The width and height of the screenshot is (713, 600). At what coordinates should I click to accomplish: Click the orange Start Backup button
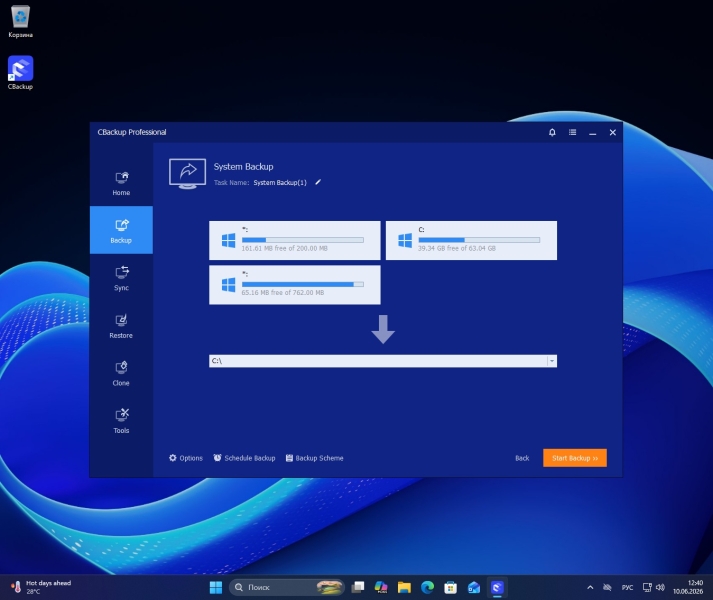click(x=575, y=458)
